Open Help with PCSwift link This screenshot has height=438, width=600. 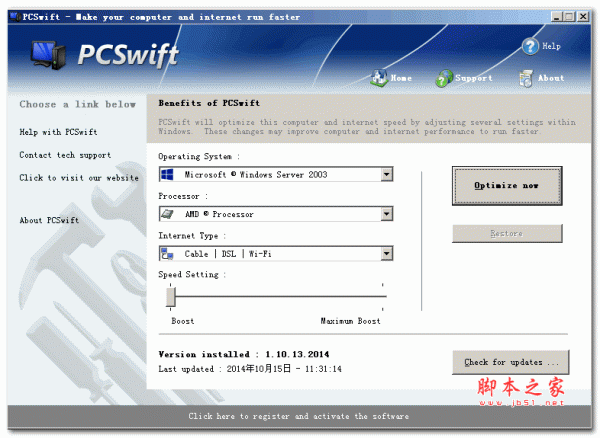pos(59,132)
